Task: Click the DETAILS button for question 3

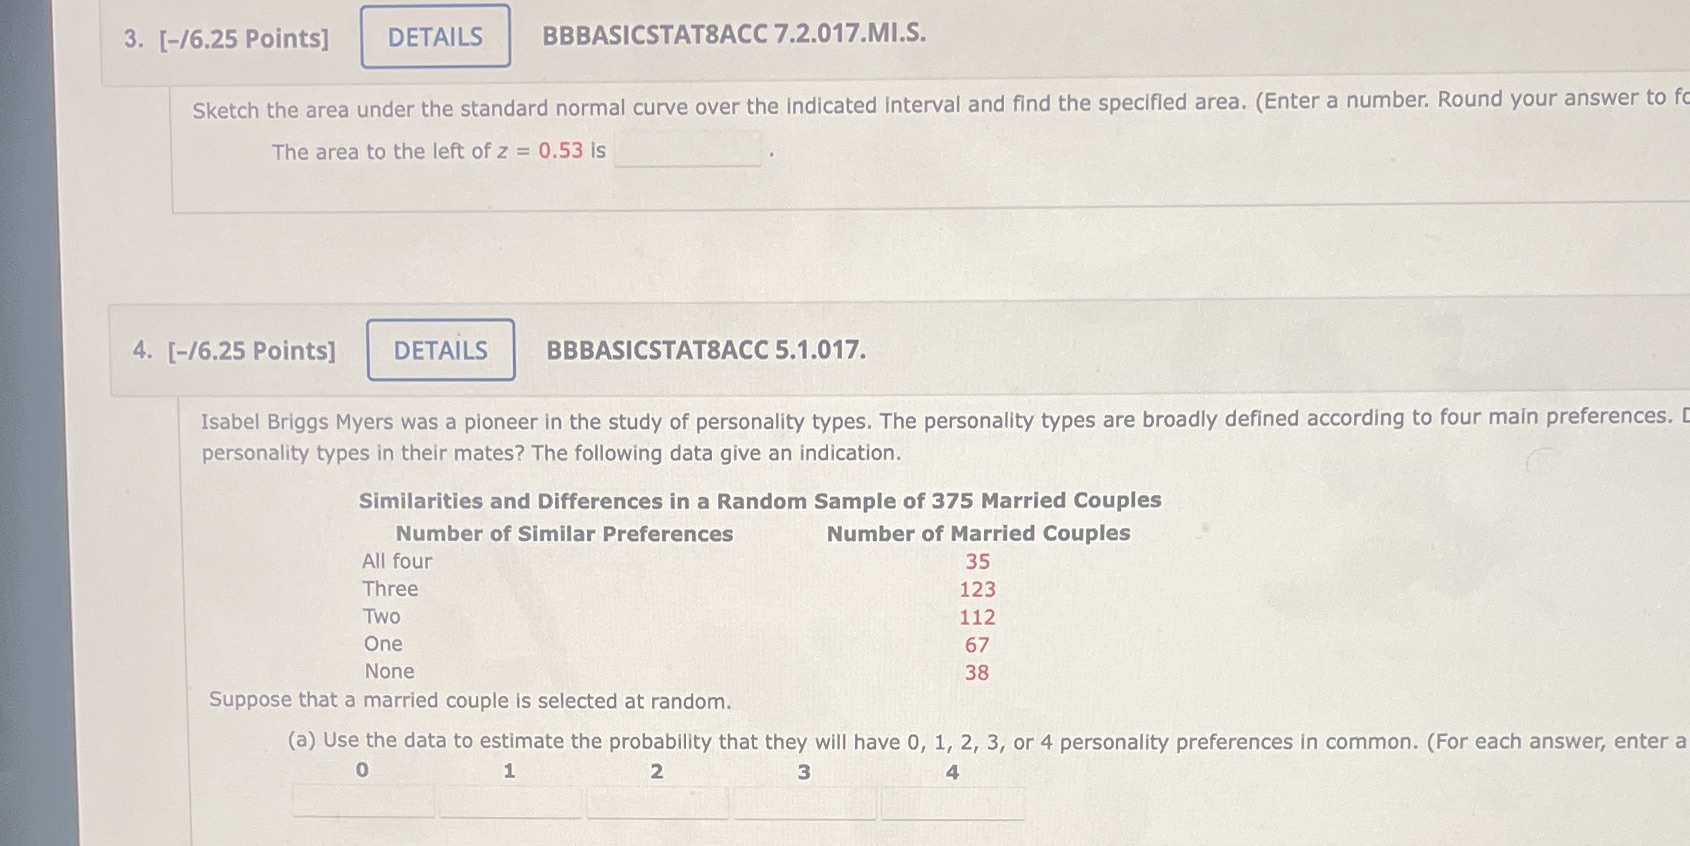Action: [x=434, y=37]
